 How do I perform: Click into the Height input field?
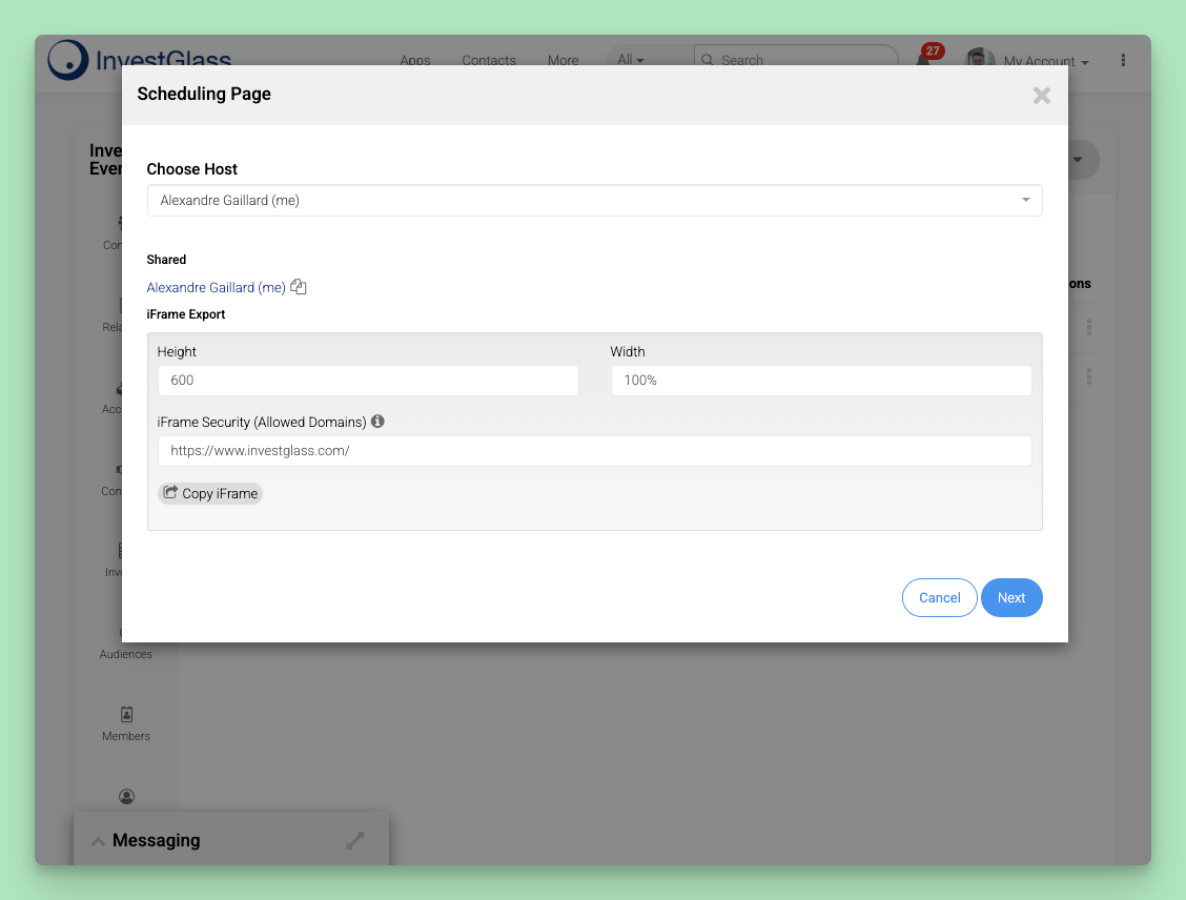click(368, 380)
